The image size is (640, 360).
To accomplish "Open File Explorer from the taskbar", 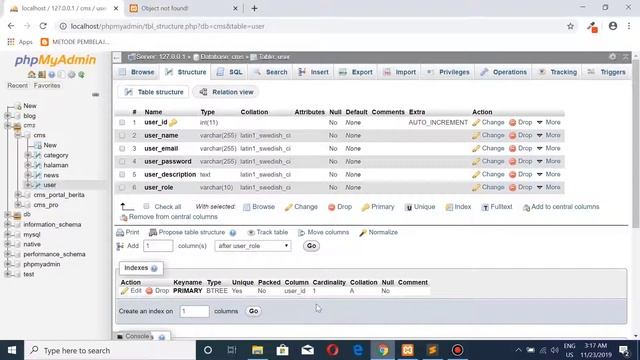I will [x=257, y=350].
